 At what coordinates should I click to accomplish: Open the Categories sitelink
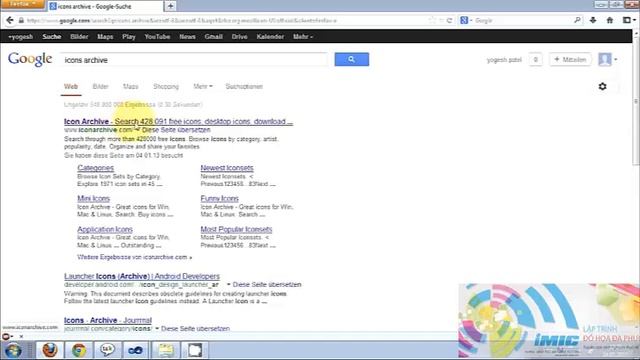96,168
